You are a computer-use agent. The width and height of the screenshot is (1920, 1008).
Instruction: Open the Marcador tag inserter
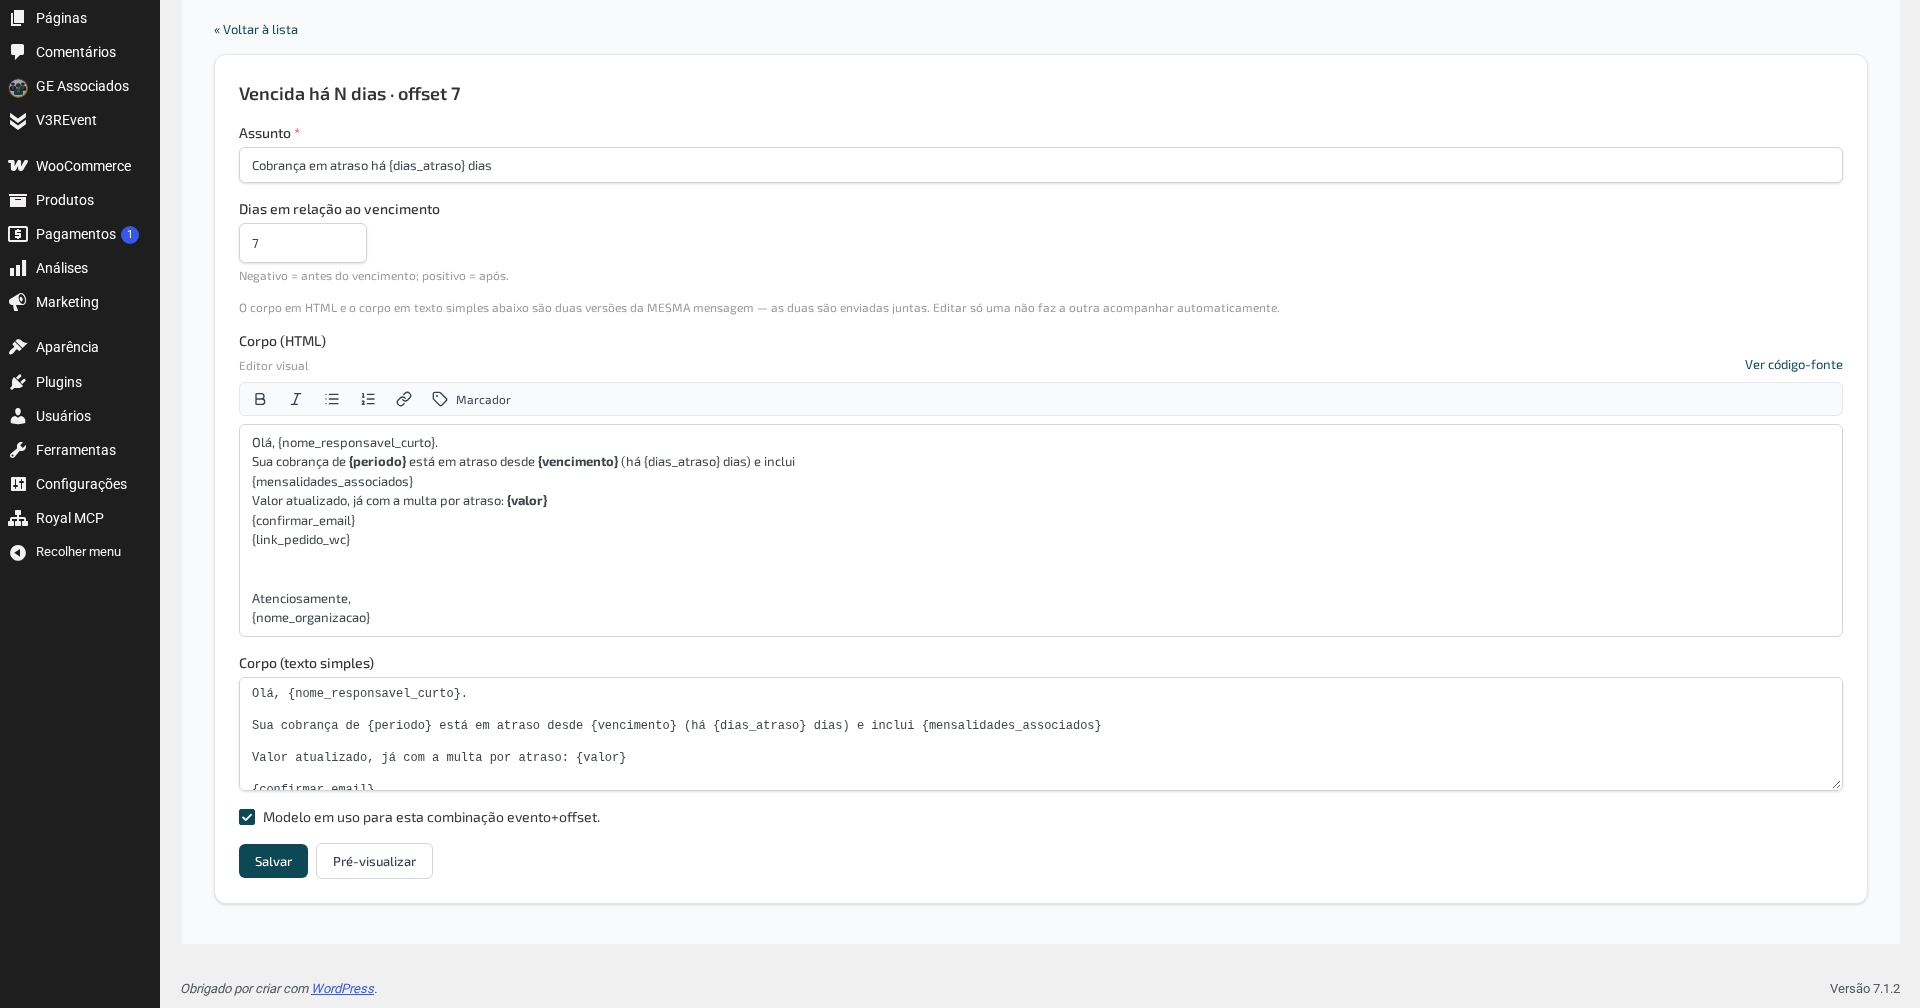[471, 399]
